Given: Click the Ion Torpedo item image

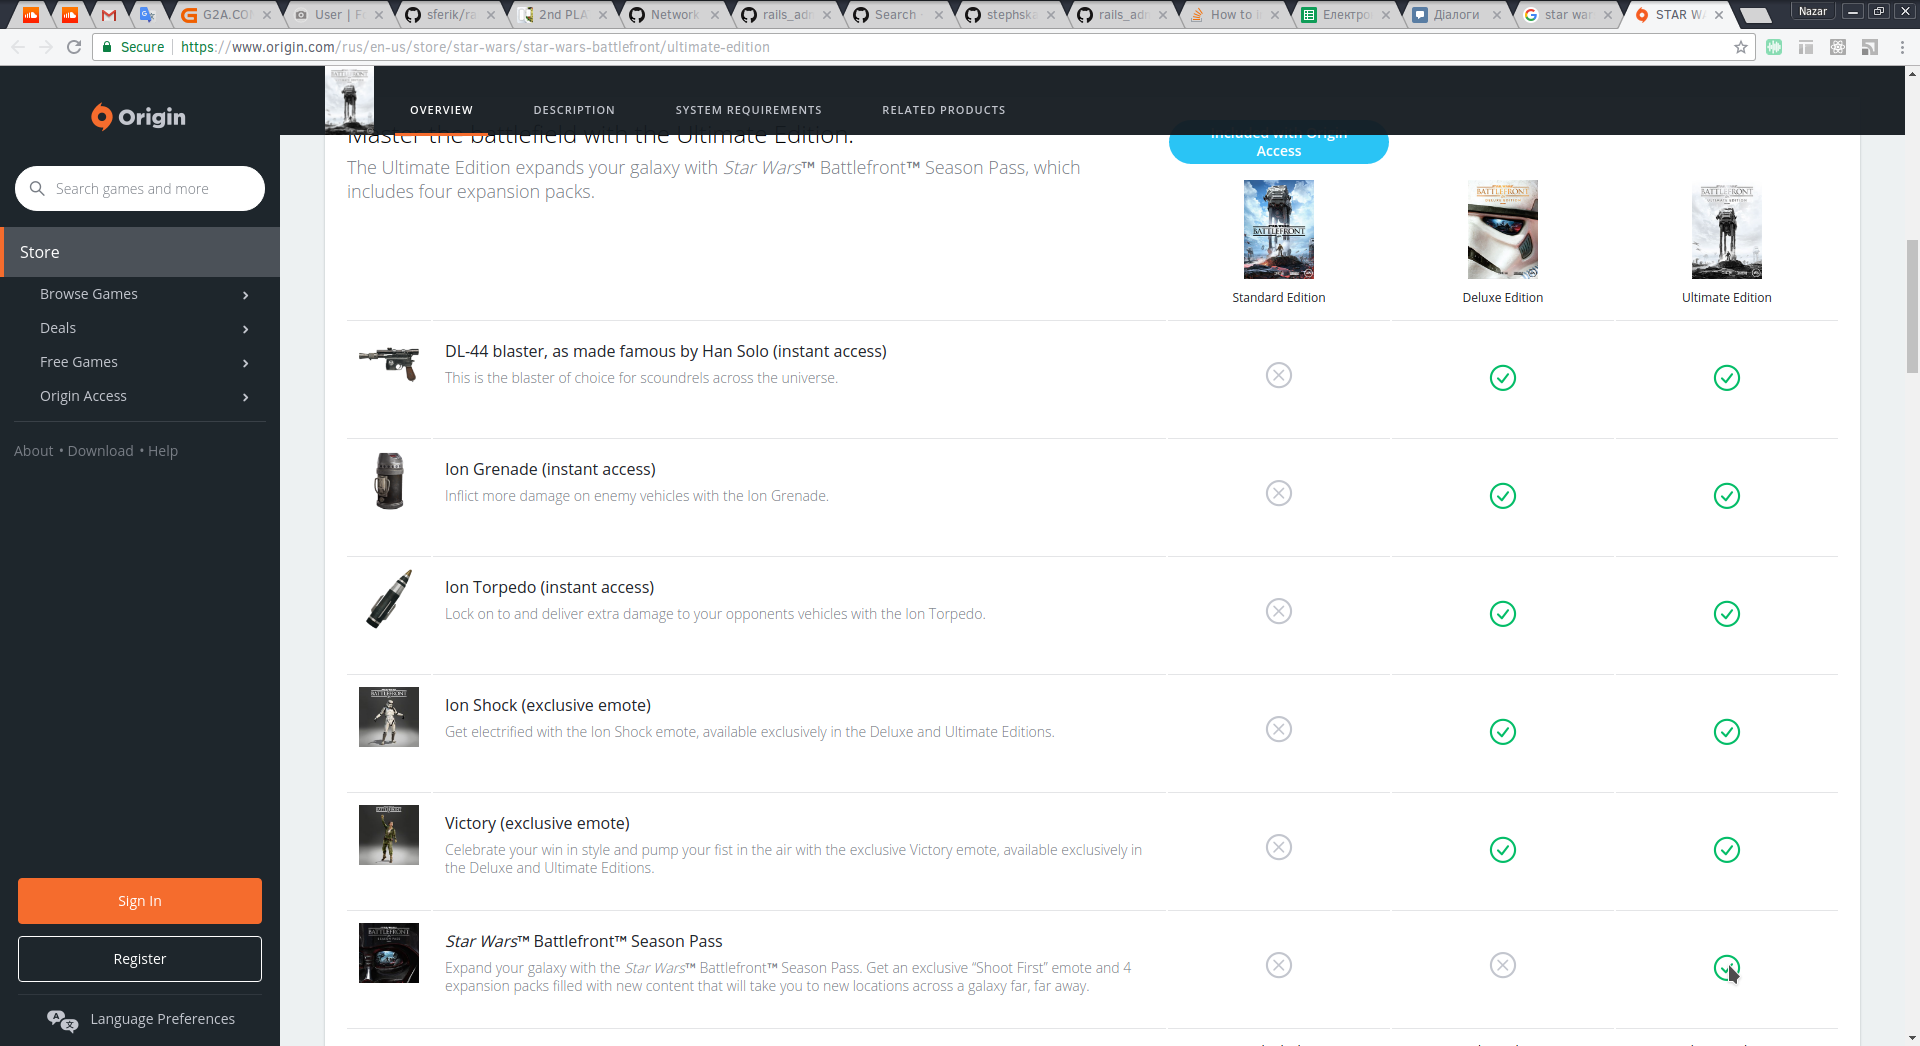Looking at the screenshot, I should tap(389, 599).
